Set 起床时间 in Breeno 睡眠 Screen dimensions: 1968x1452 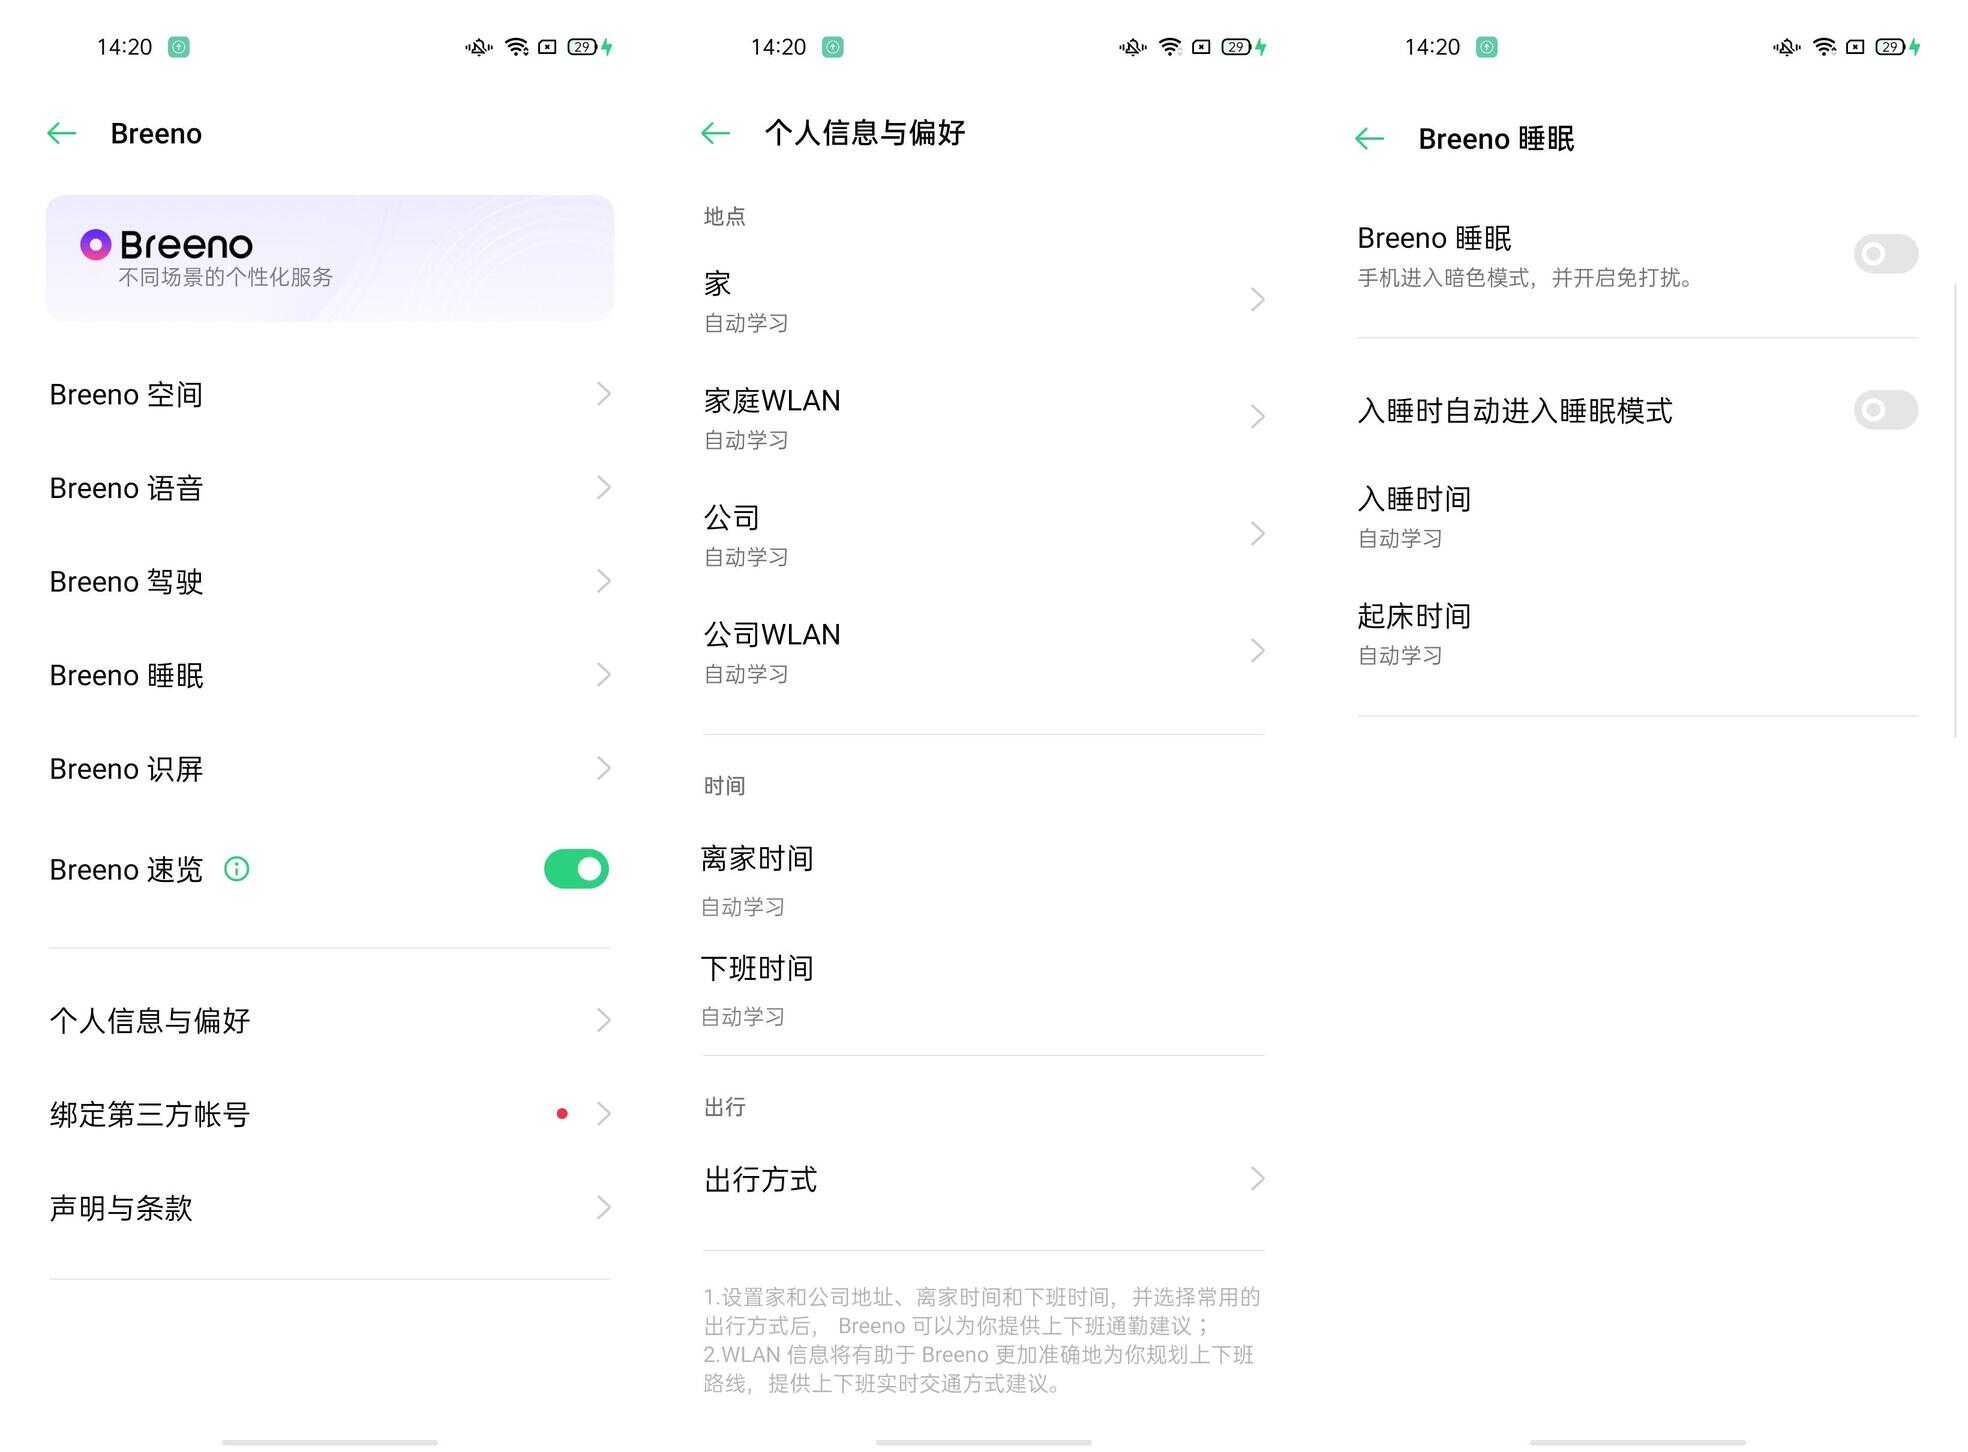[1638, 634]
